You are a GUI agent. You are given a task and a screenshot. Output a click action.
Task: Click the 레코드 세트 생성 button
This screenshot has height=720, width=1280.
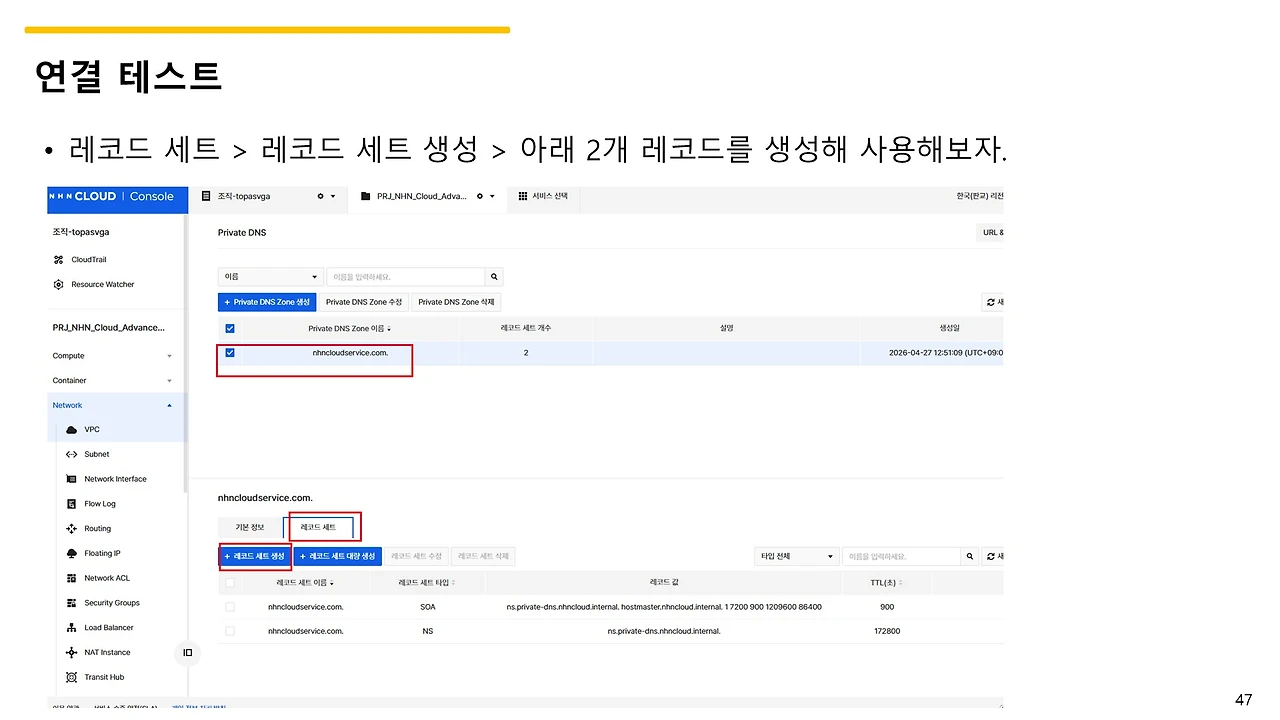tap(254, 556)
